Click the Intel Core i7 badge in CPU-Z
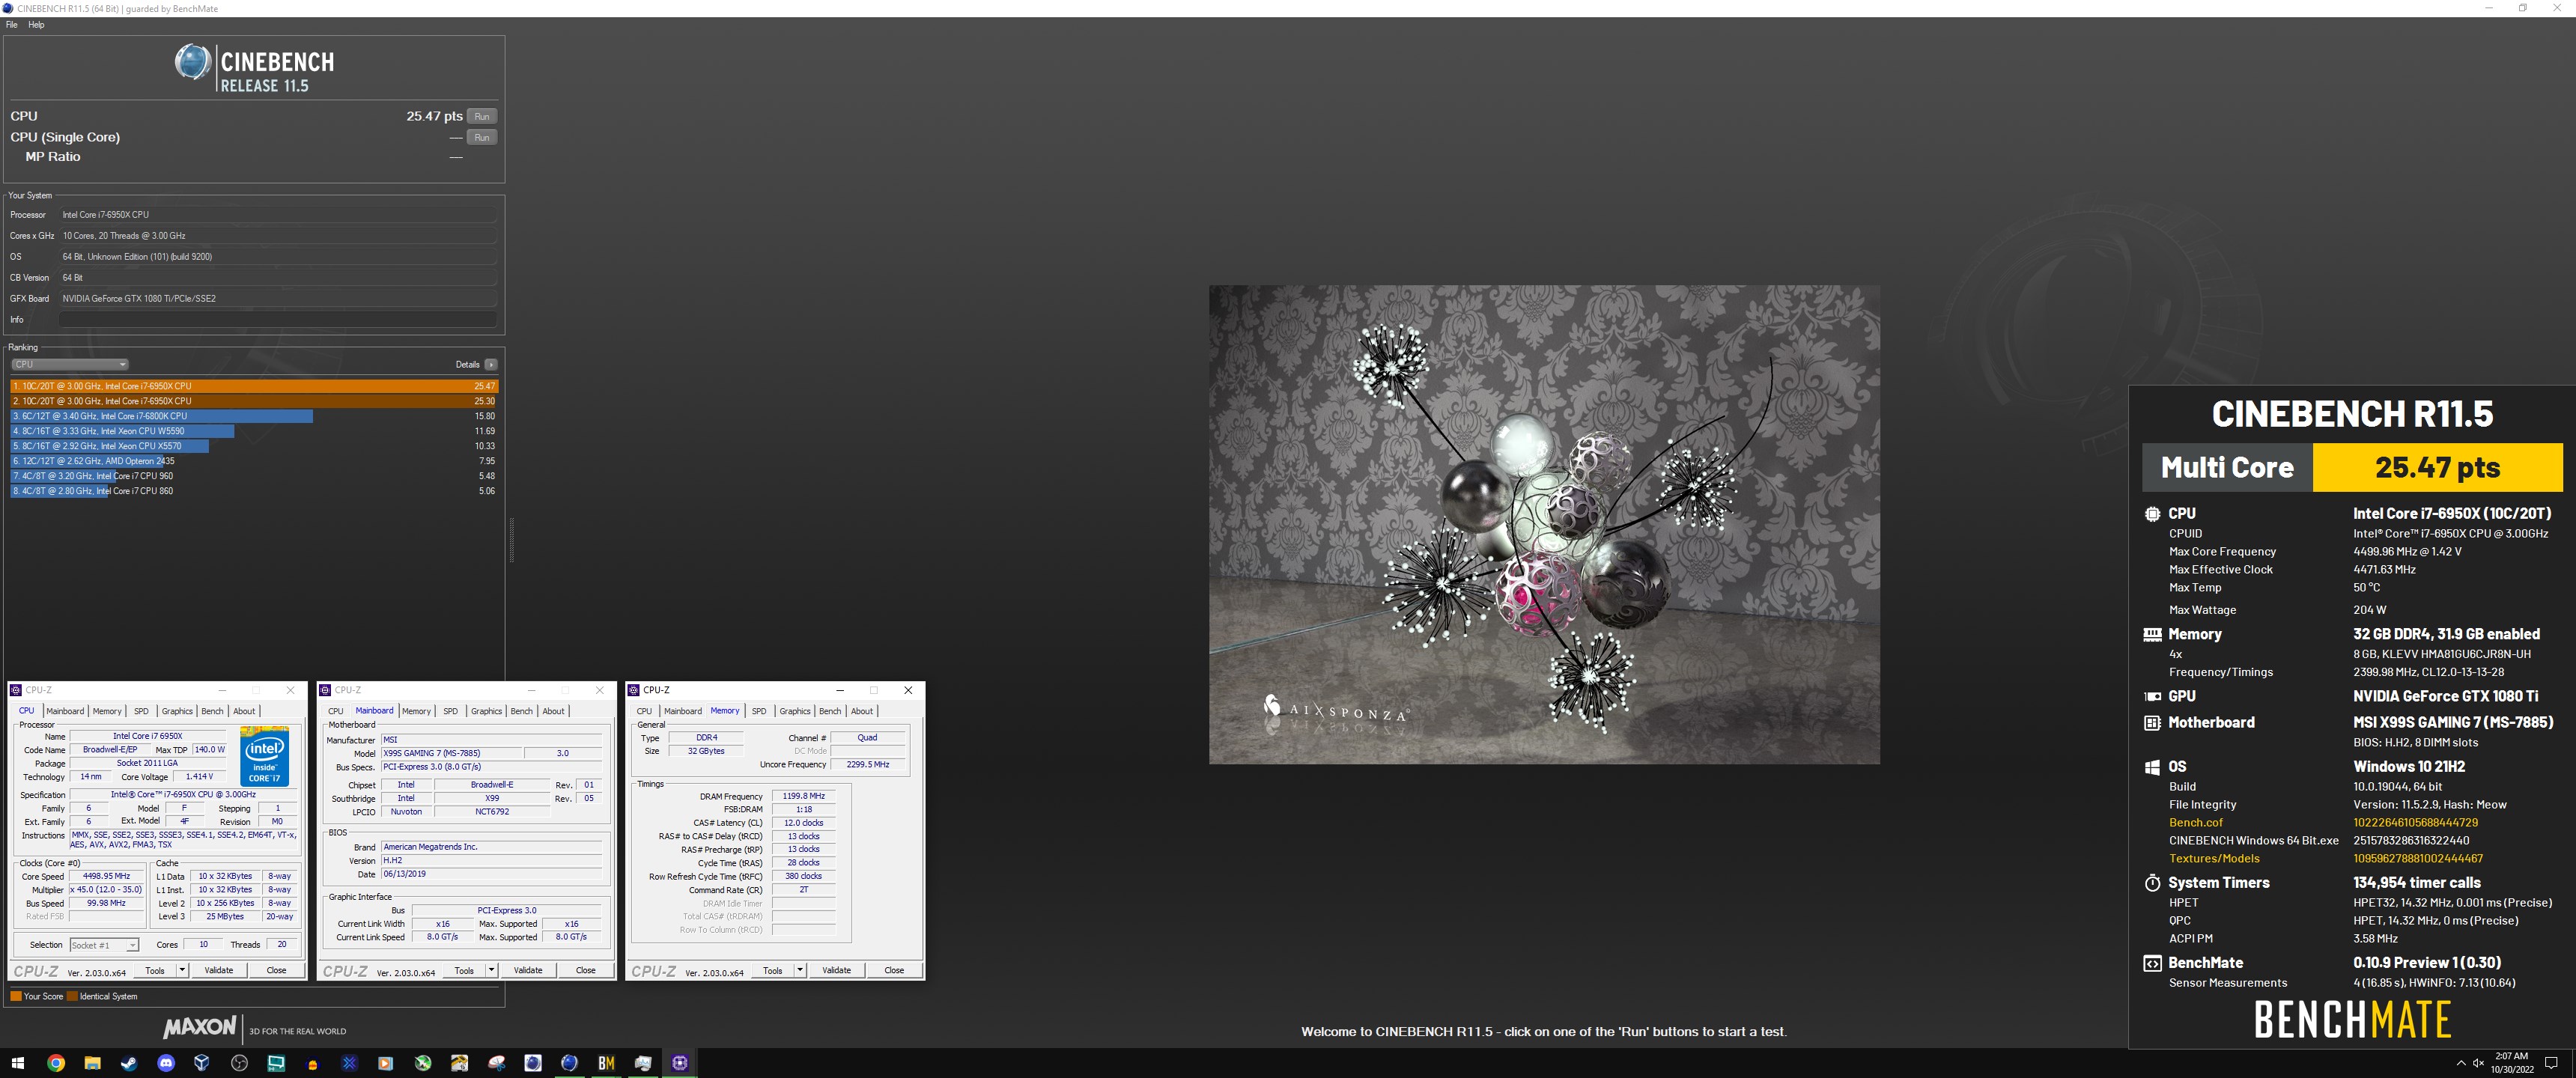This screenshot has height=1078, width=2576. coord(265,756)
